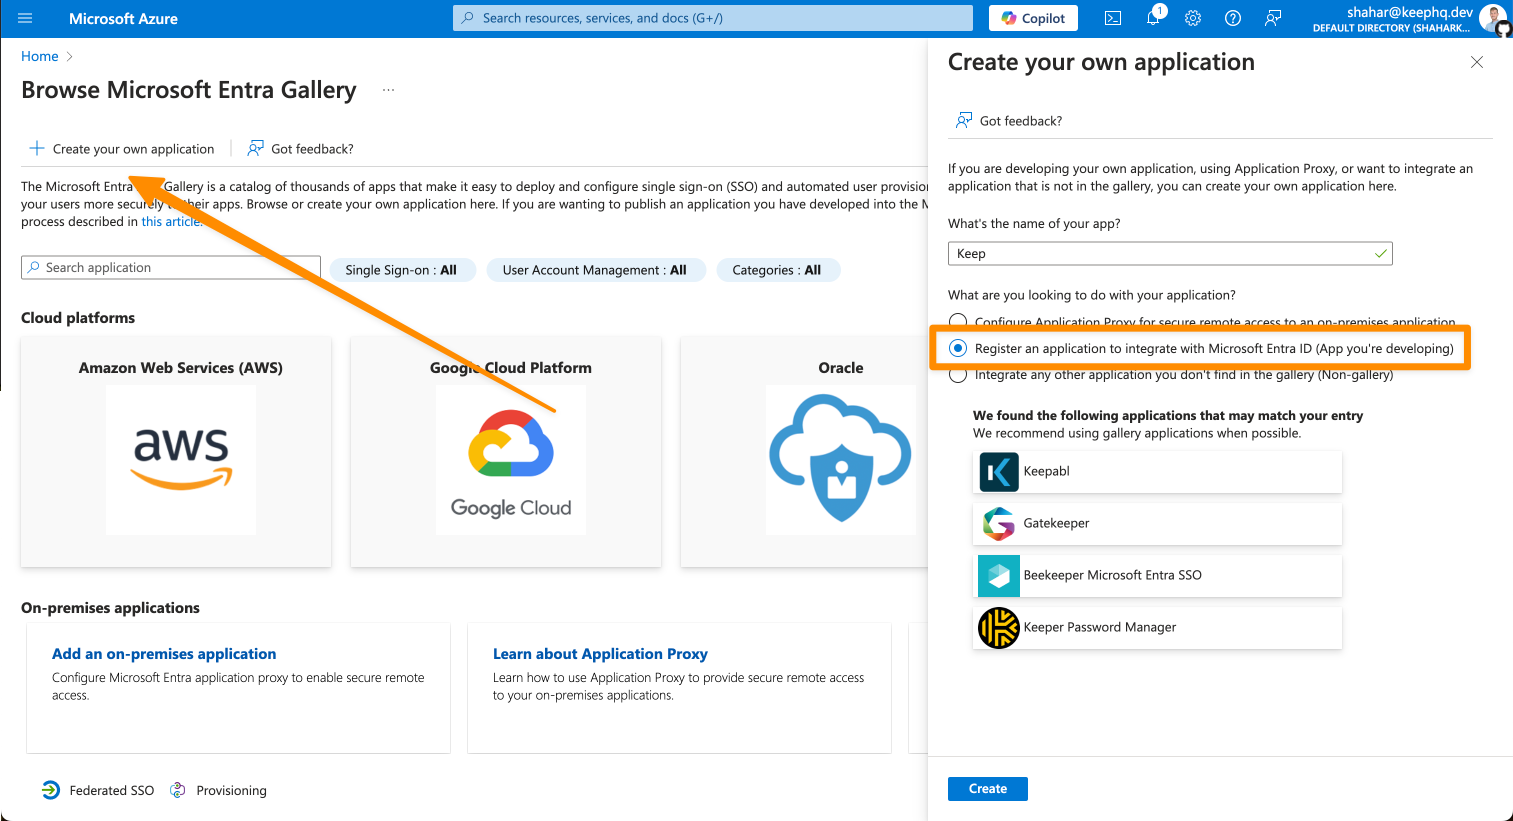Image resolution: width=1513 pixels, height=821 pixels.
Task: Open the Single Sign-on filter
Action: point(401,270)
